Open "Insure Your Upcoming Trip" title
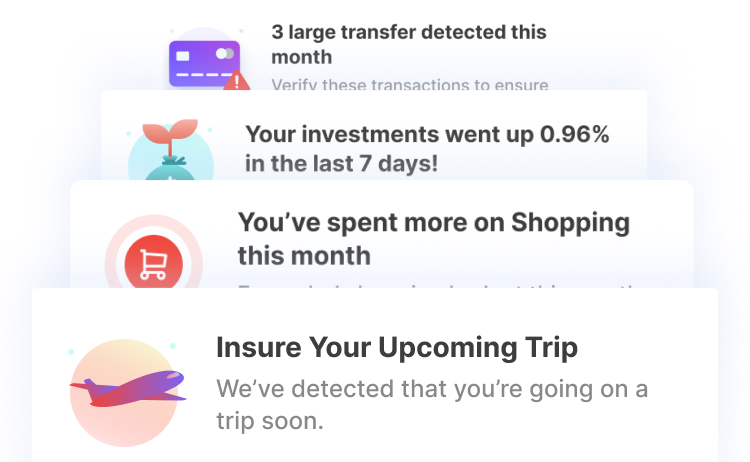 (x=397, y=347)
